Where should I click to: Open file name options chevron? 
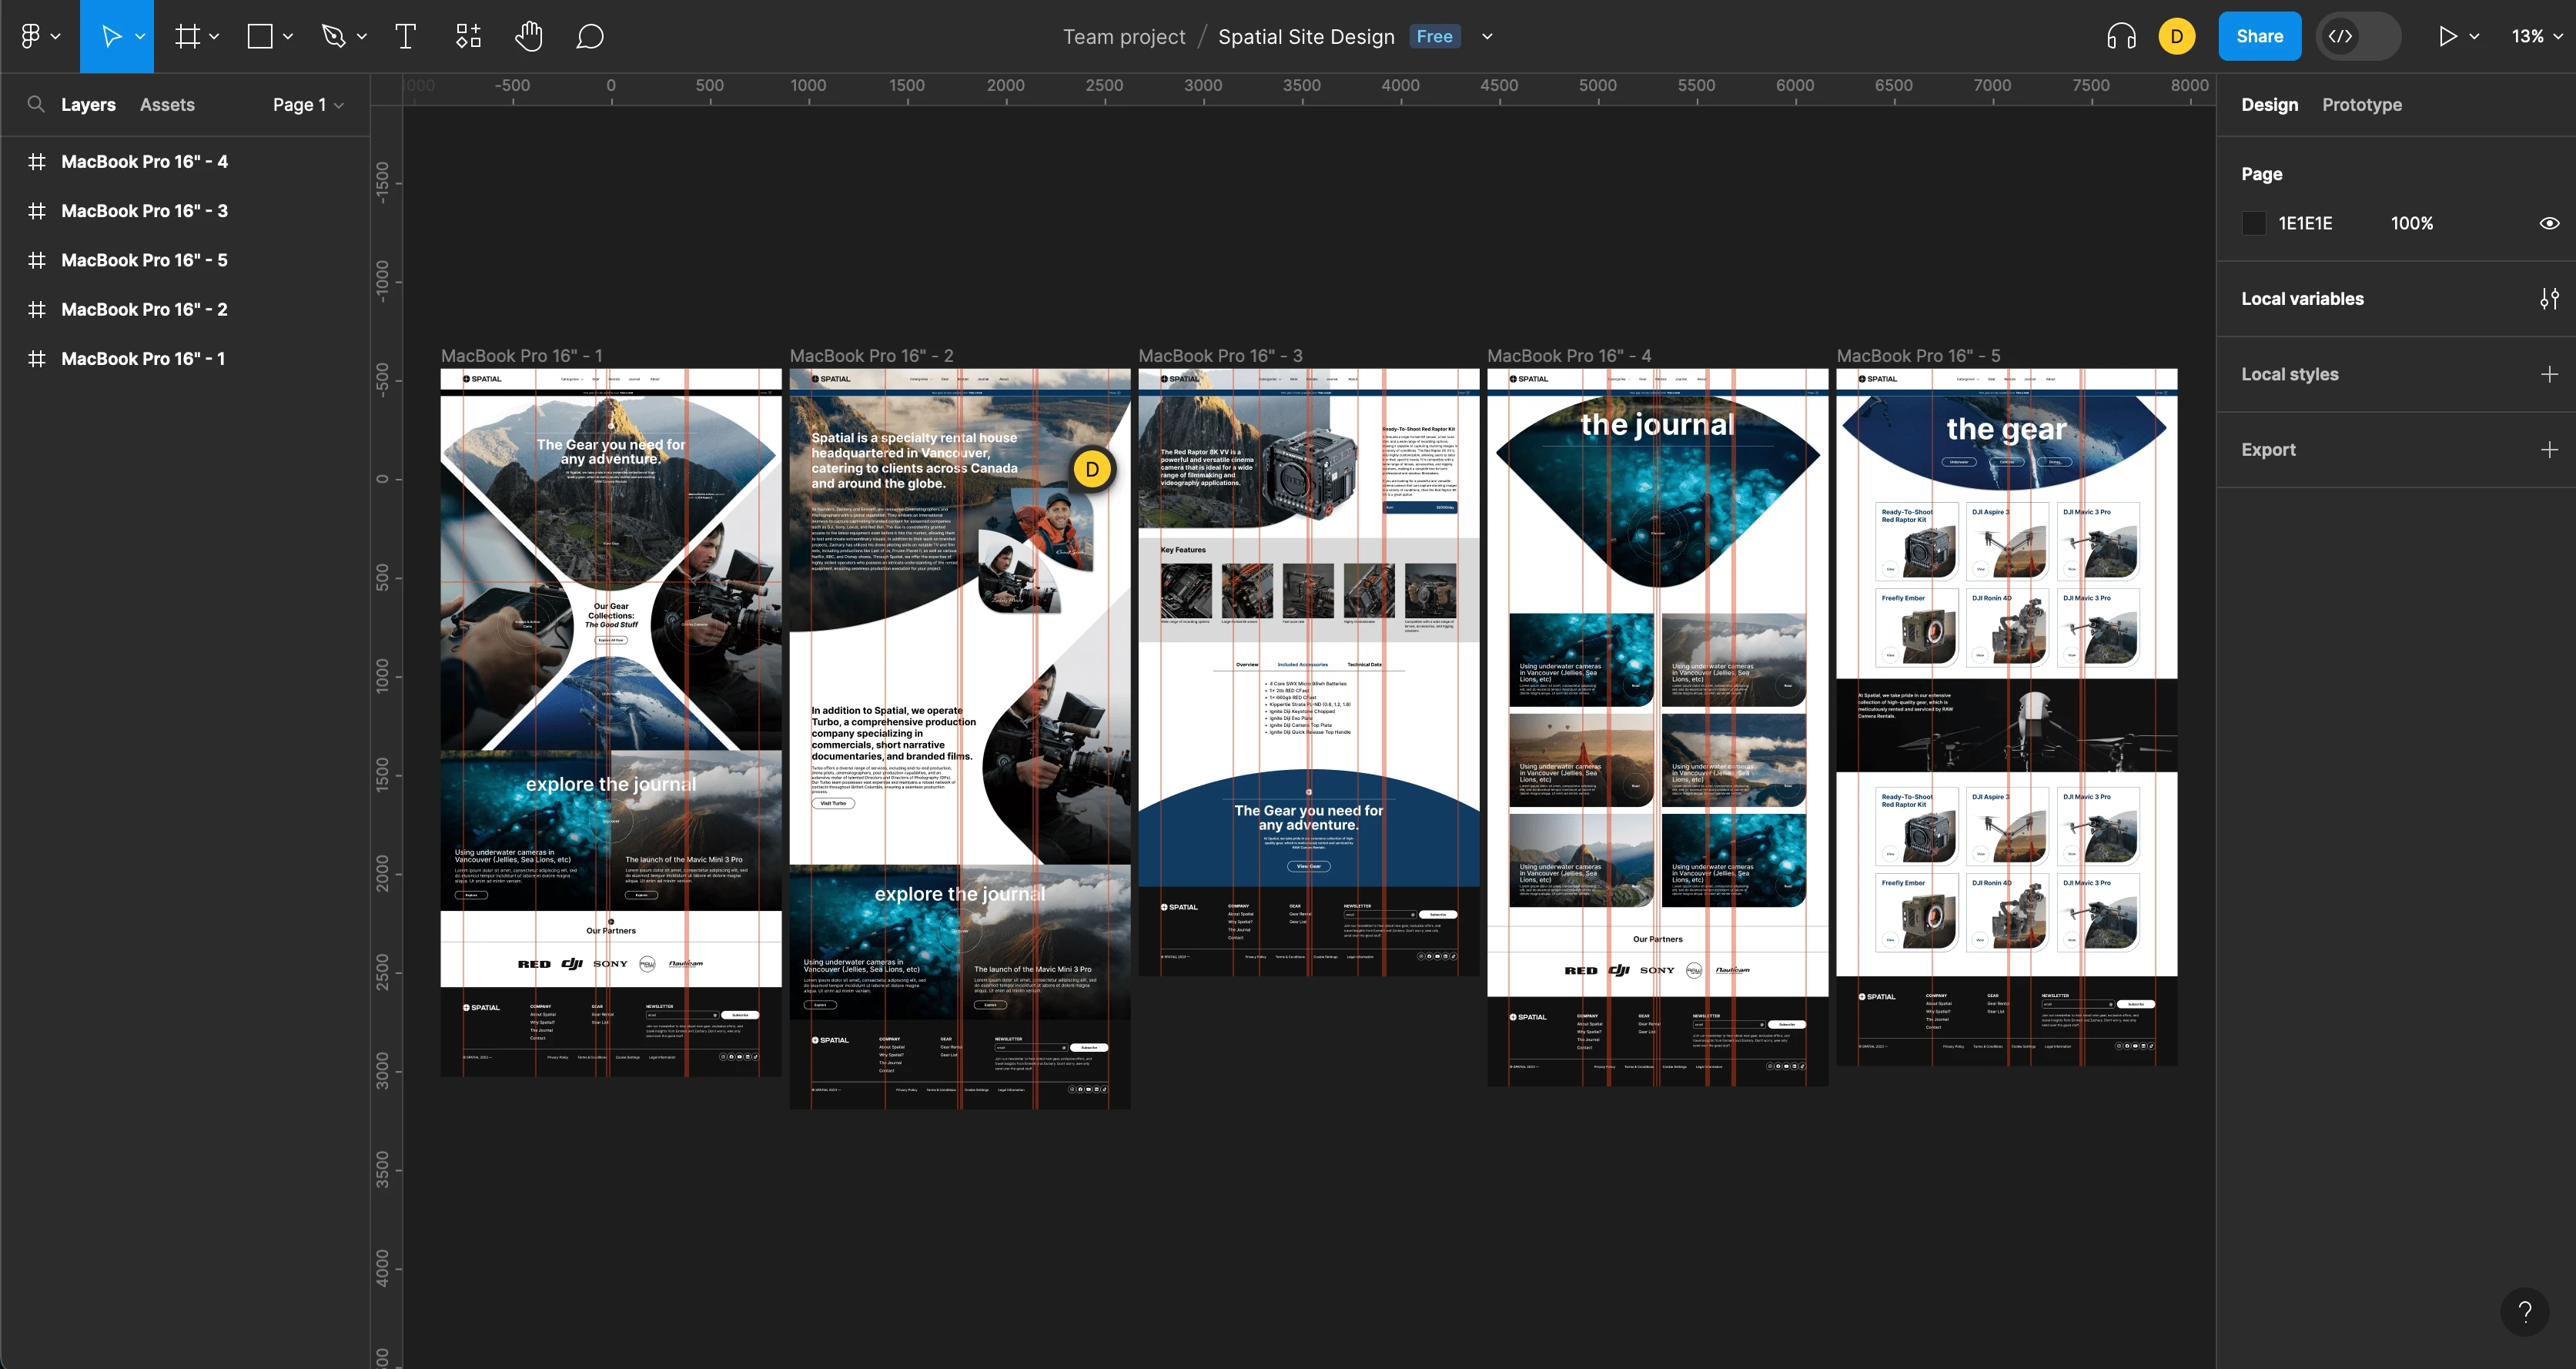tap(1487, 37)
